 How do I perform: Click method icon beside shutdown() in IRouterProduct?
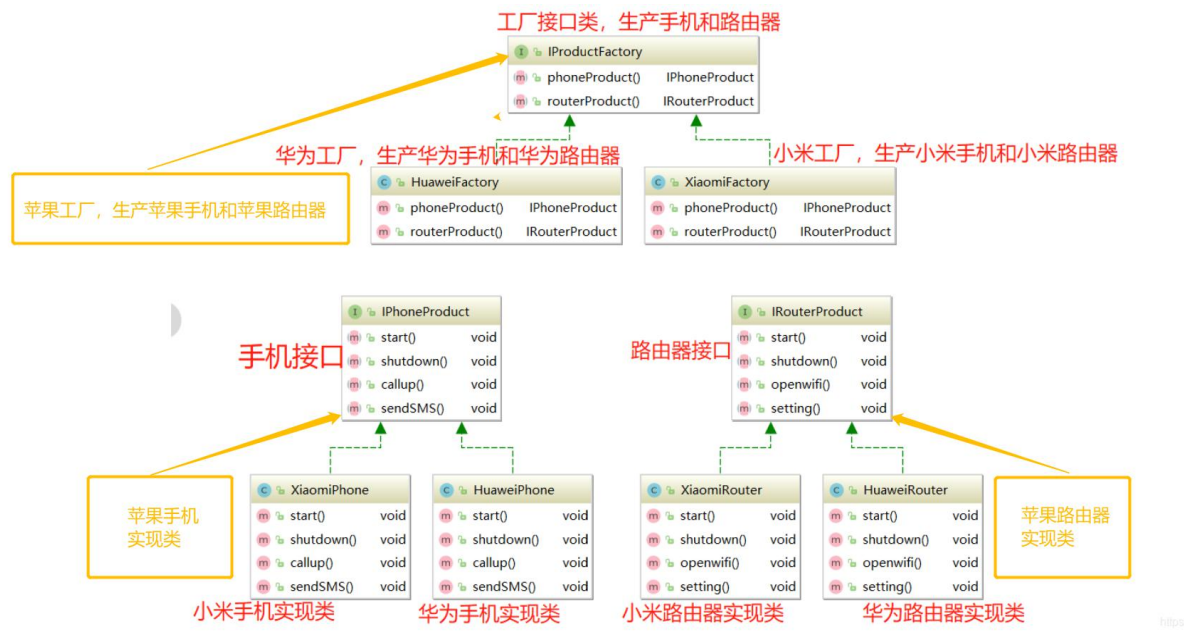745,362
